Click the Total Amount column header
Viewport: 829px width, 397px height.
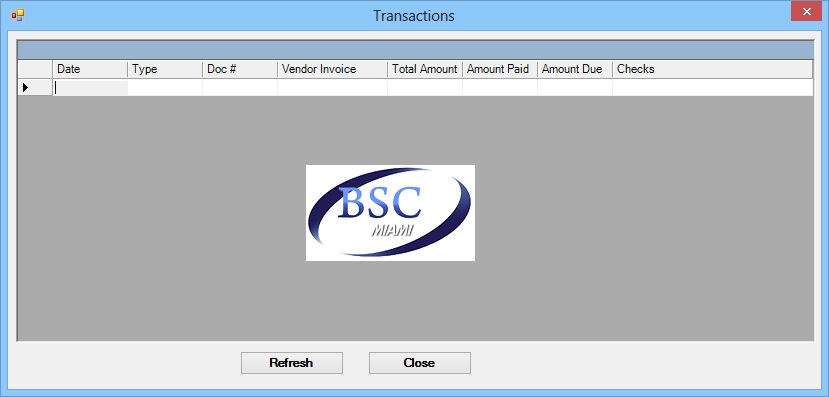point(425,69)
